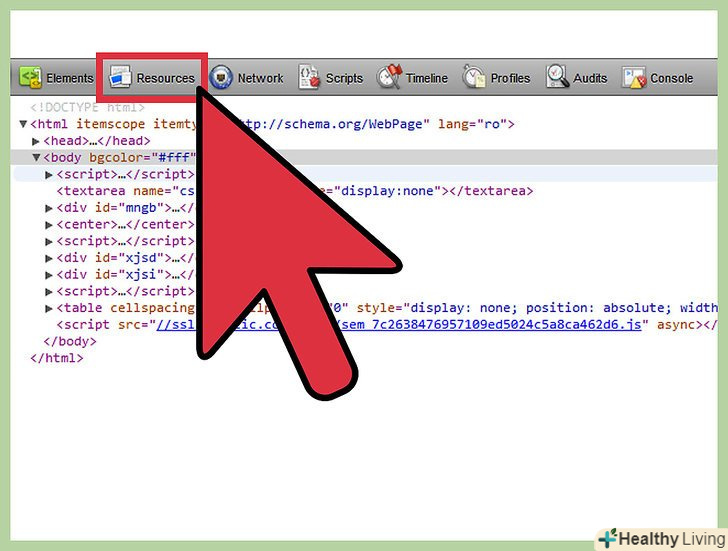Viewport: 728px width, 551px height.
Task: Open the Resources tab label
Action: (x=165, y=78)
